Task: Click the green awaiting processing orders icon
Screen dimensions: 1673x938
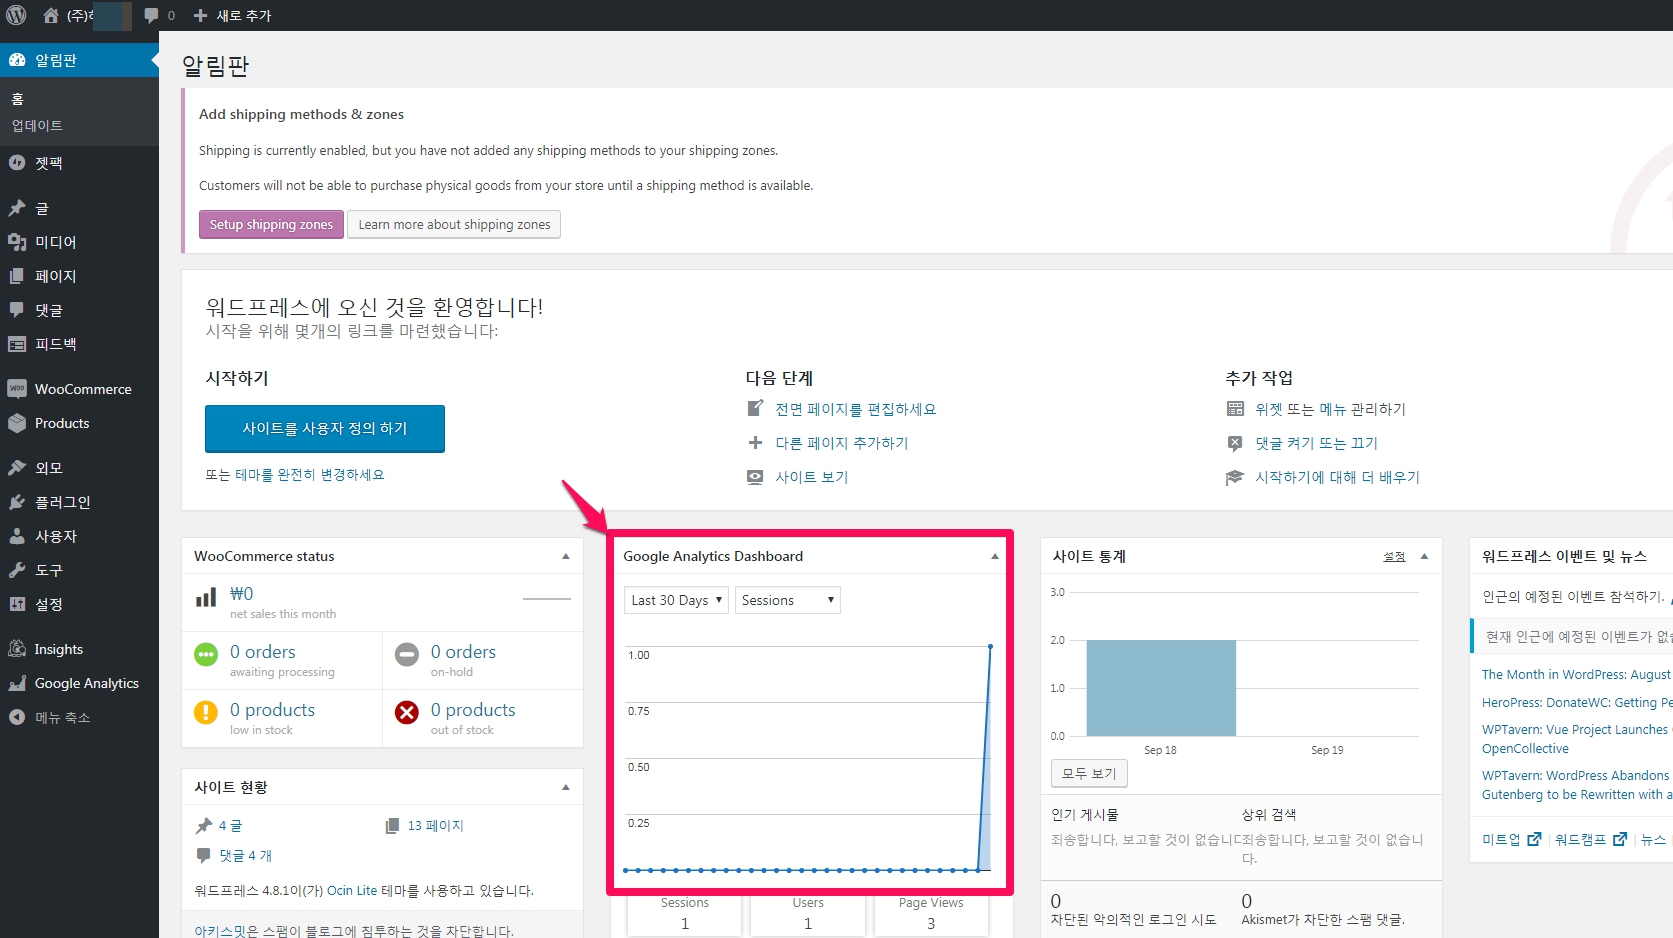Action: (206, 655)
